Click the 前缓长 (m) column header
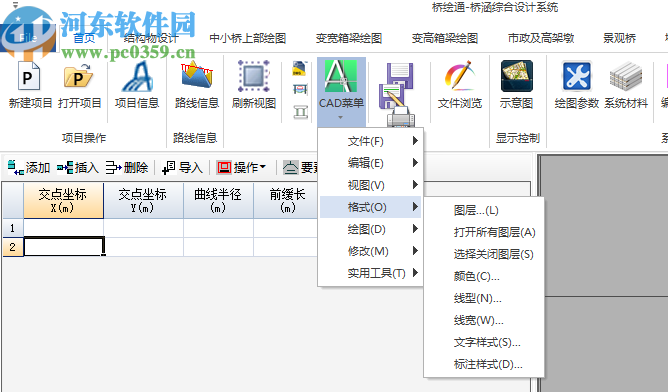The width and height of the screenshot is (668, 392). point(286,200)
